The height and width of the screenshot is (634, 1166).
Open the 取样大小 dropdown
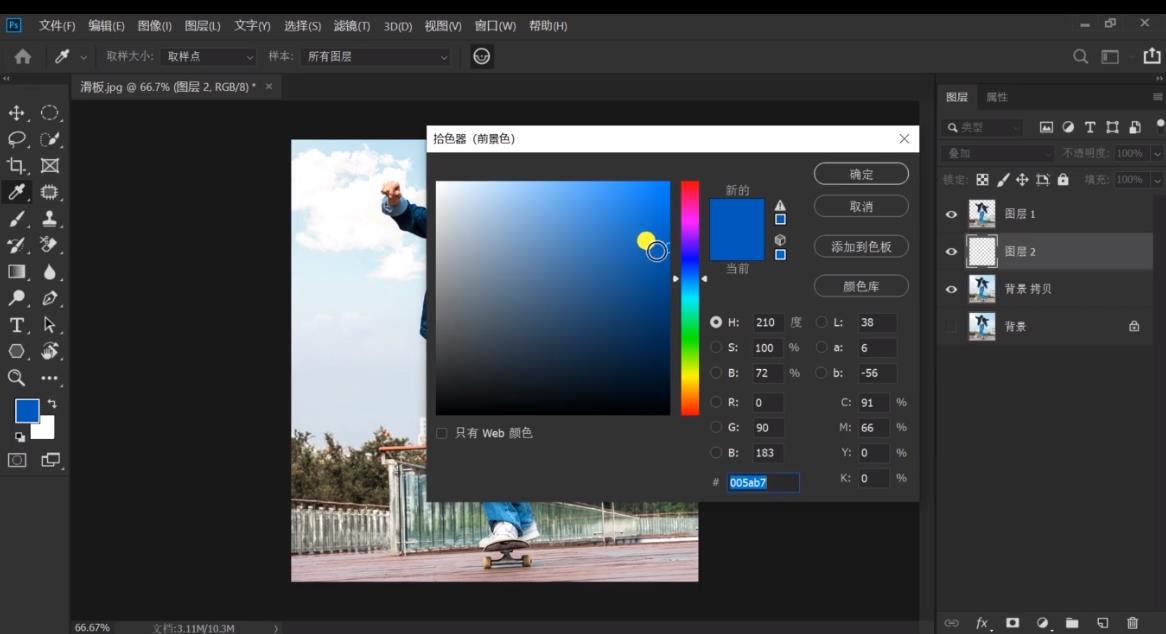coord(210,57)
